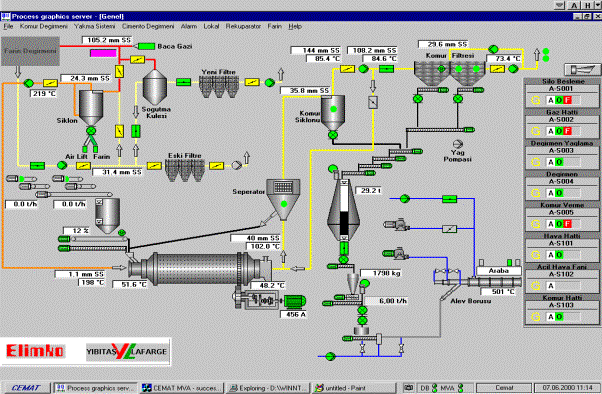This screenshot has height=394, width=602.
Task: Expand the Rekuparator menu
Action: click(243, 26)
